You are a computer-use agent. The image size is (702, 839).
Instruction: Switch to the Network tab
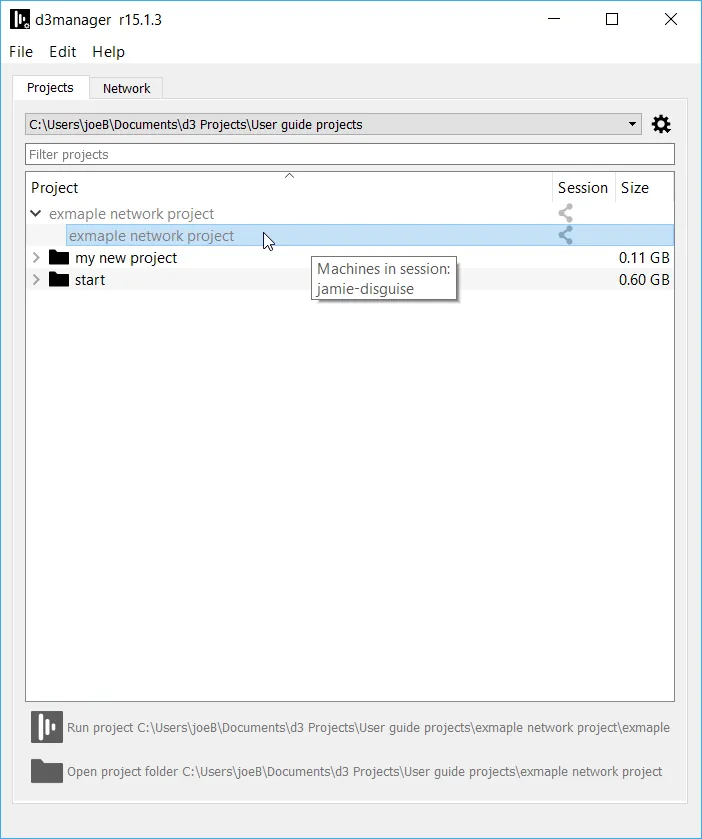[126, 88]
